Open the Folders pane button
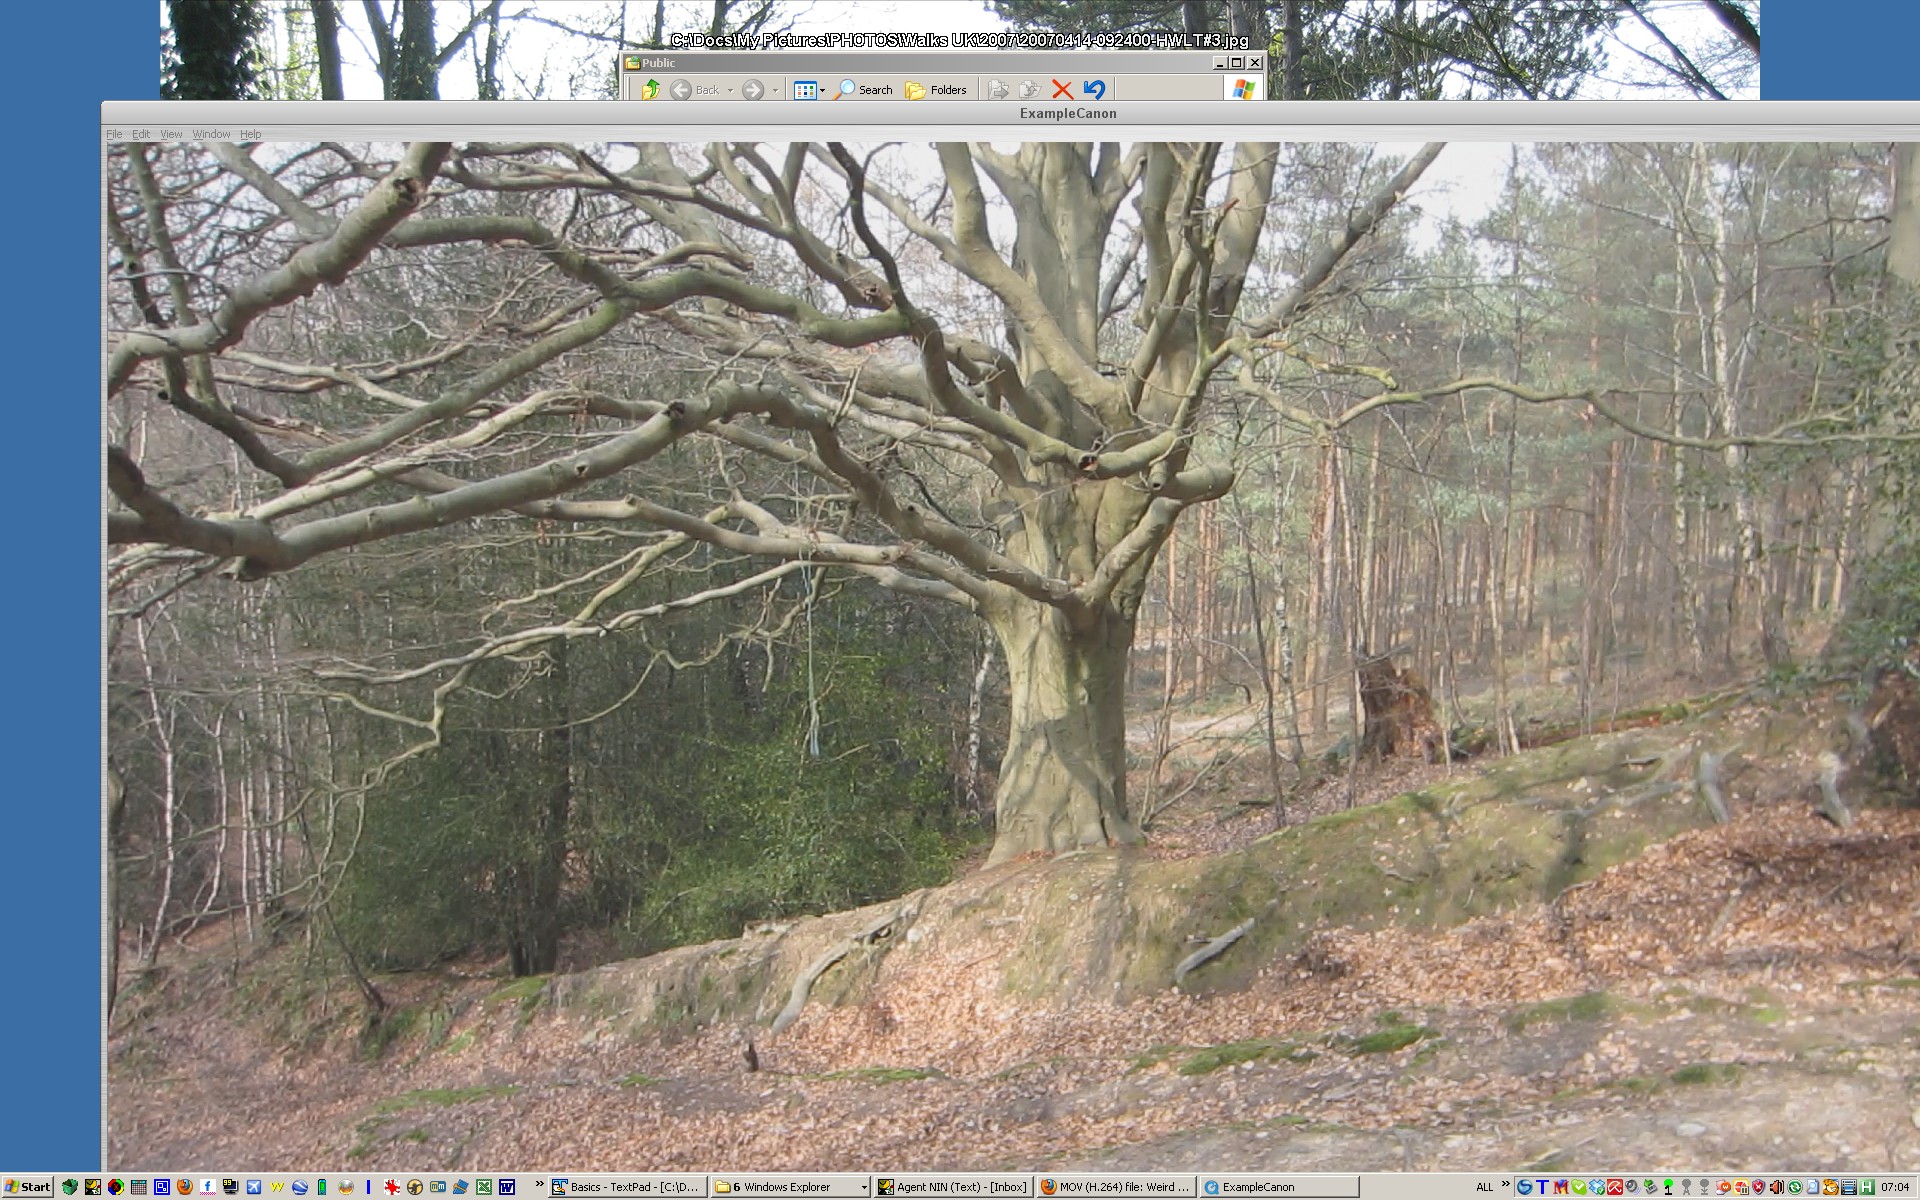Screen dimensions: 1920x1200 (x=936, y=90)
